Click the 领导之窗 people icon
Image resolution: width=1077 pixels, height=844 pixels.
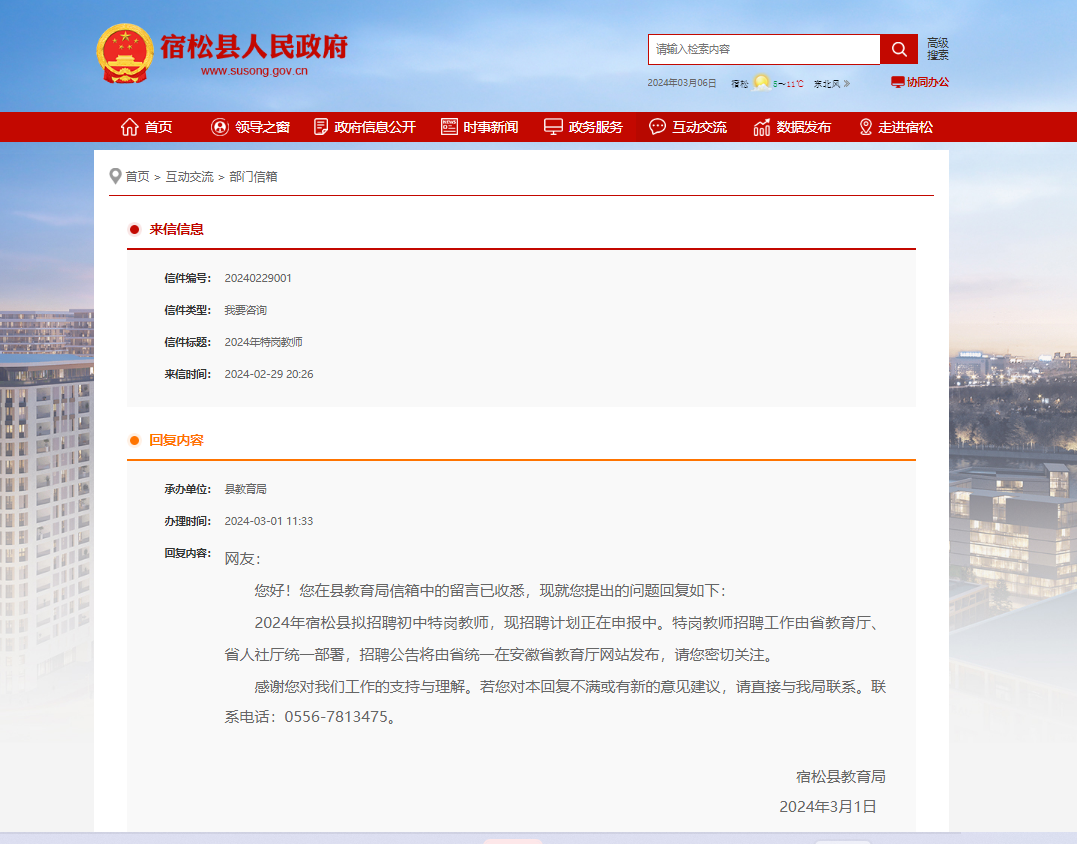(x=220, y=127)
